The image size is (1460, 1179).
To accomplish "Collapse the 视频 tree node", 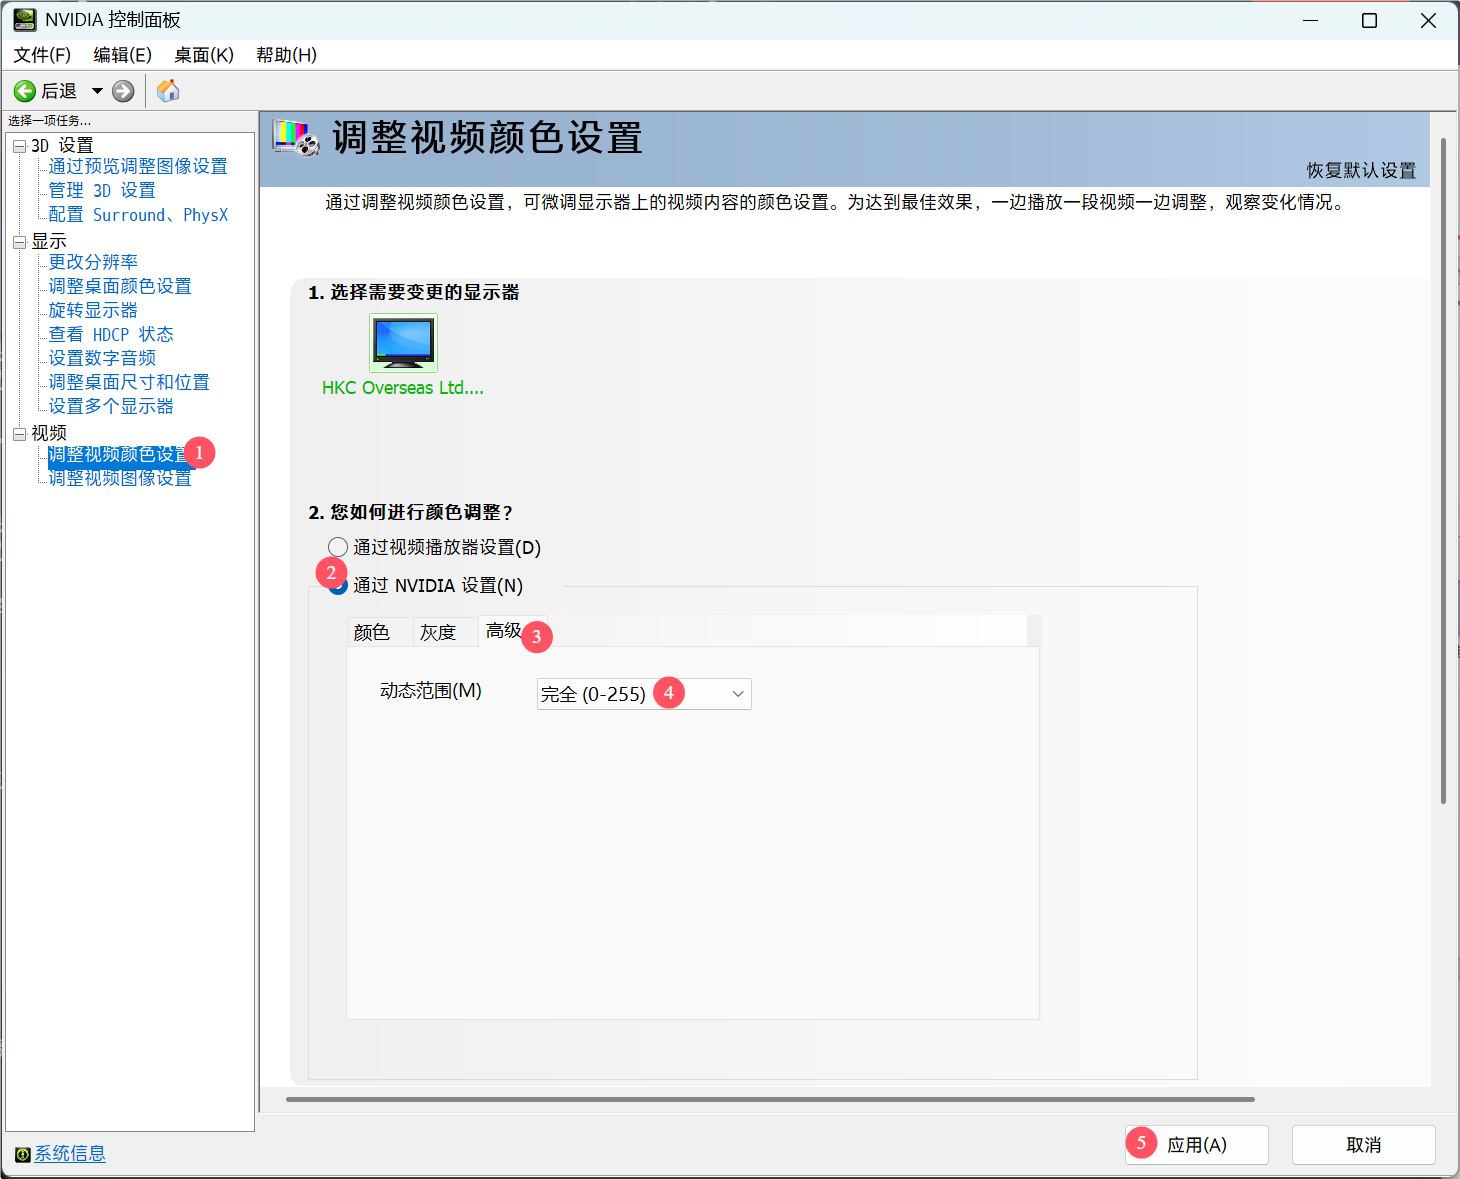I will 19,433.
